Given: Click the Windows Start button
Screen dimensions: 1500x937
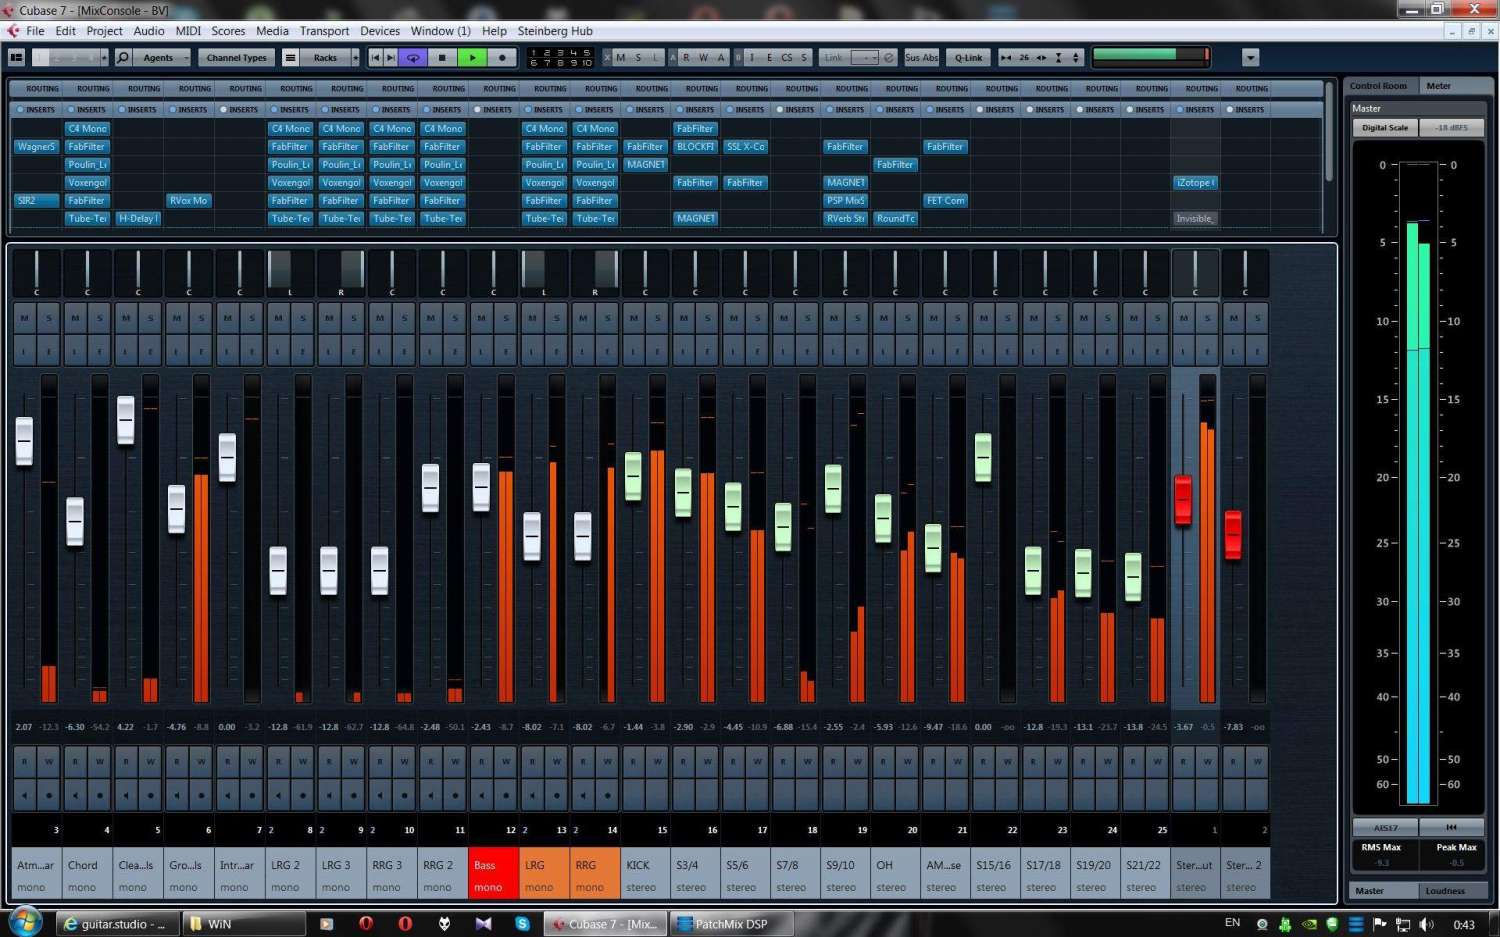Looking at the screenshot, I should 24,921.
